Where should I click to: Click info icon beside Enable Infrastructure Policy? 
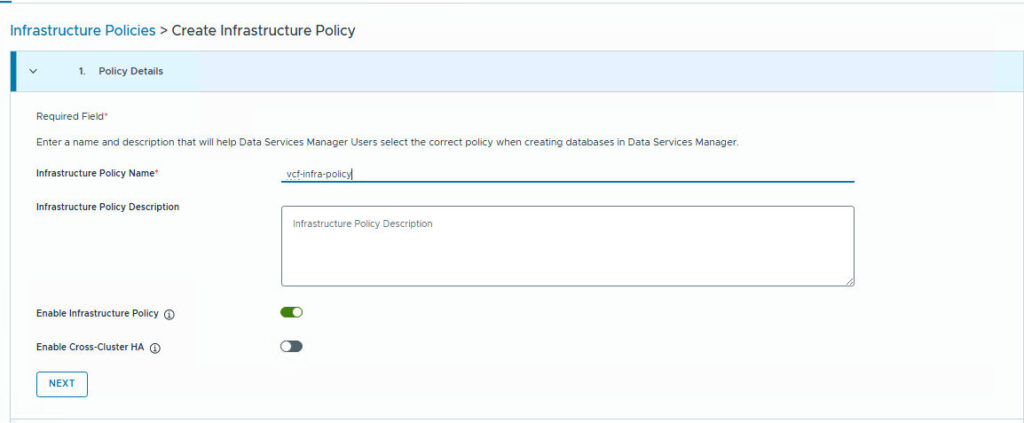tap(169, 314)
